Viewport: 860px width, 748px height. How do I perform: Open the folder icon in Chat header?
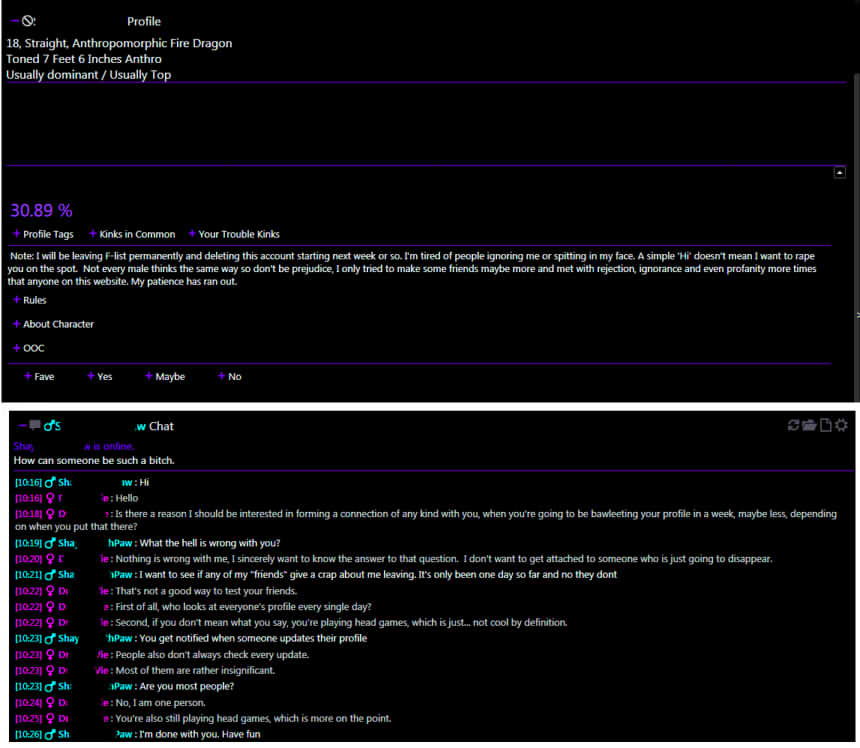coord(809,424)
